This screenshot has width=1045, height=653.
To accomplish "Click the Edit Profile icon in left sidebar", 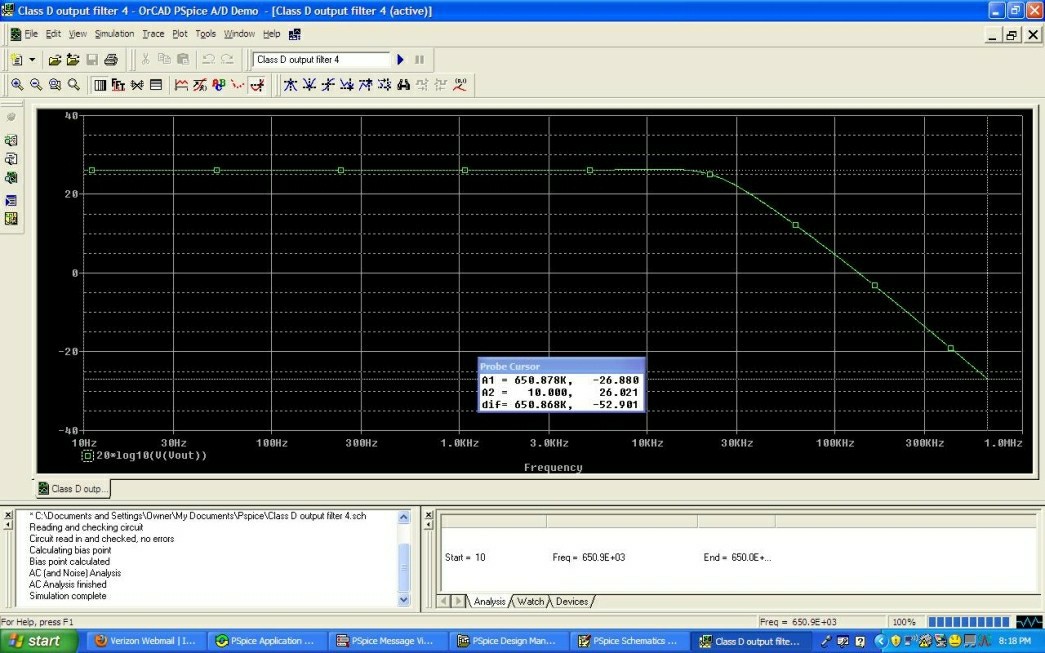I will [x=11, y=141].
